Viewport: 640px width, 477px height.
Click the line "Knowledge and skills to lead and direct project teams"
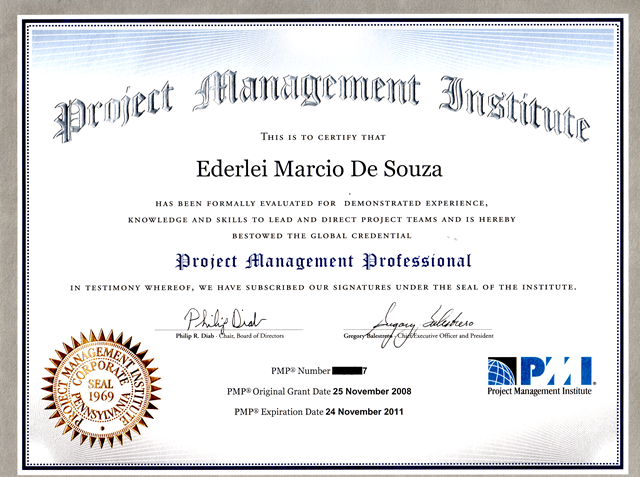pos(322,220)
